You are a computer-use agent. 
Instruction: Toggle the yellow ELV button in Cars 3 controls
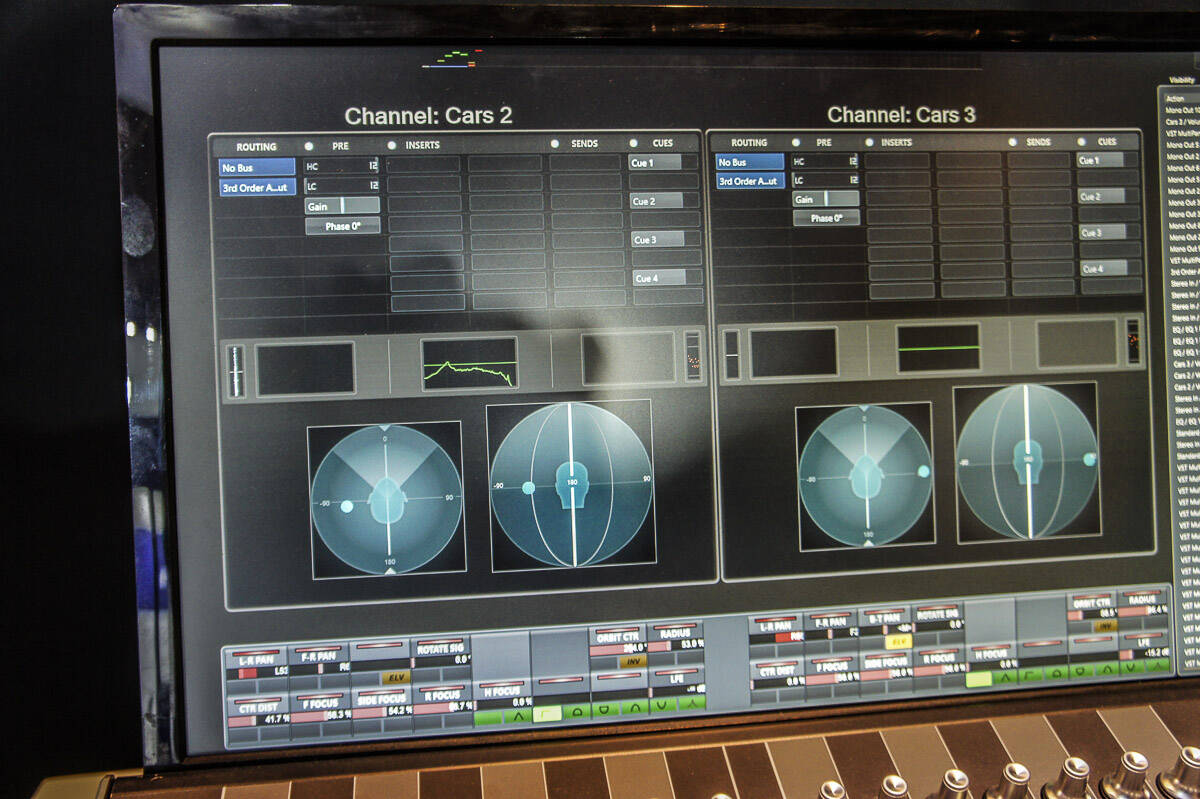coord(898,641)
